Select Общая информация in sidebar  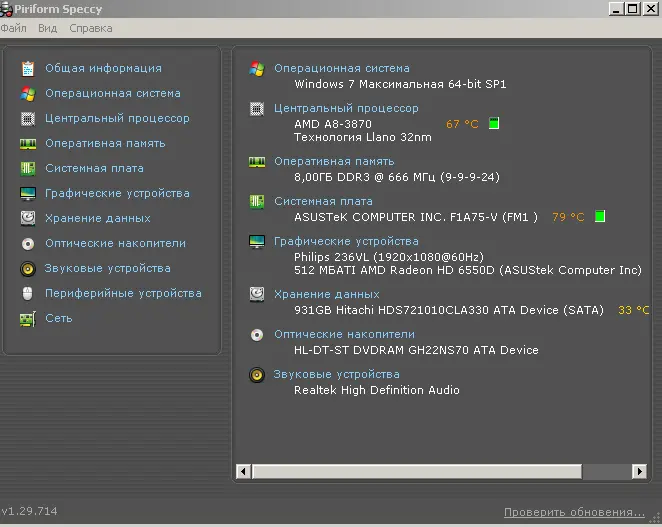[x=103, y=68]
